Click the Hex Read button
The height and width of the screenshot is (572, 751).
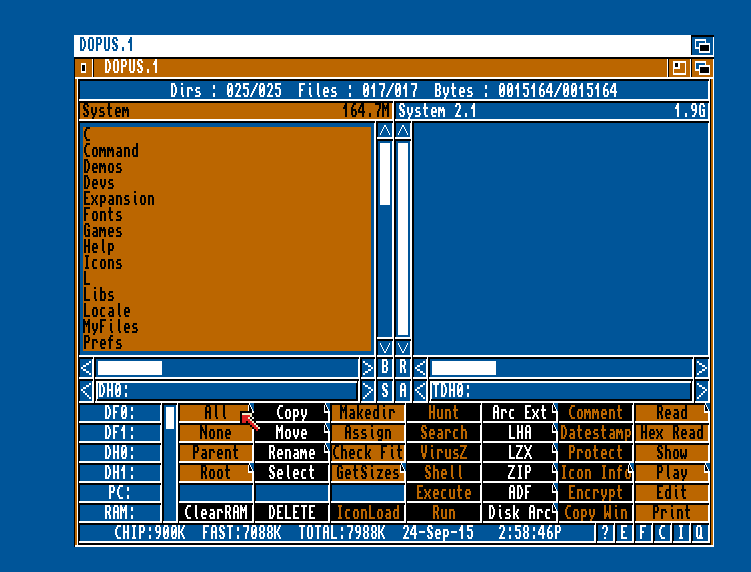tap(671, 433)
